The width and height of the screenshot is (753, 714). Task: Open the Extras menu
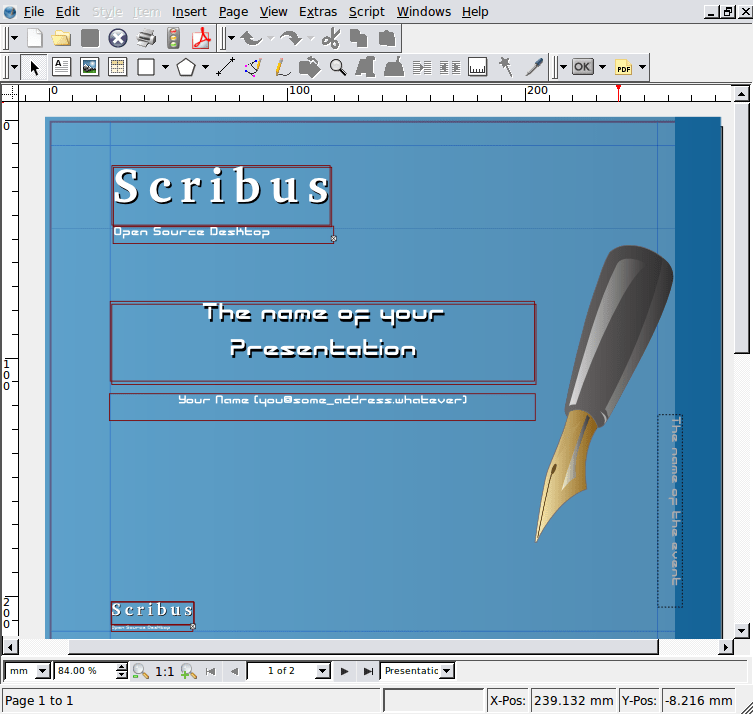(318, 12)
